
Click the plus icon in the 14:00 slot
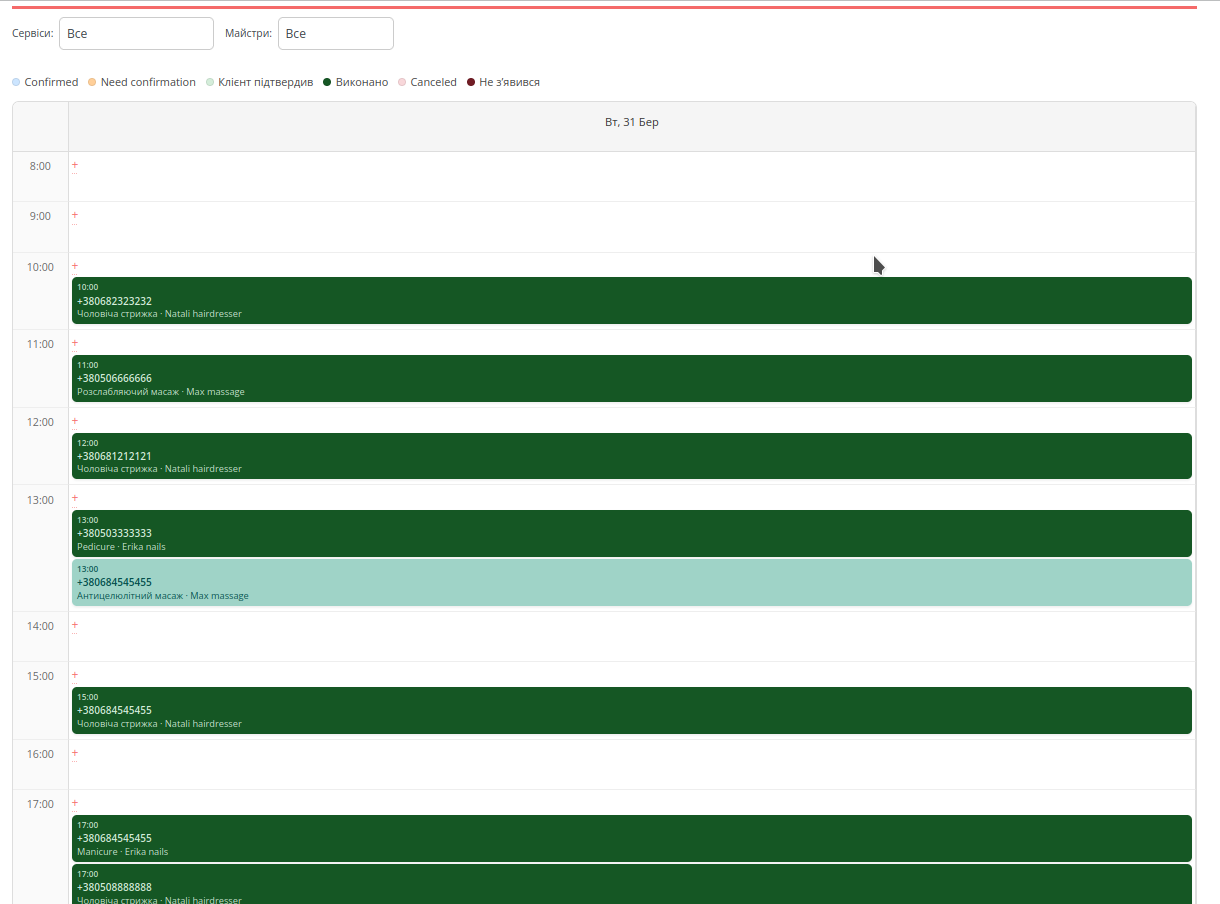[75, 625]
